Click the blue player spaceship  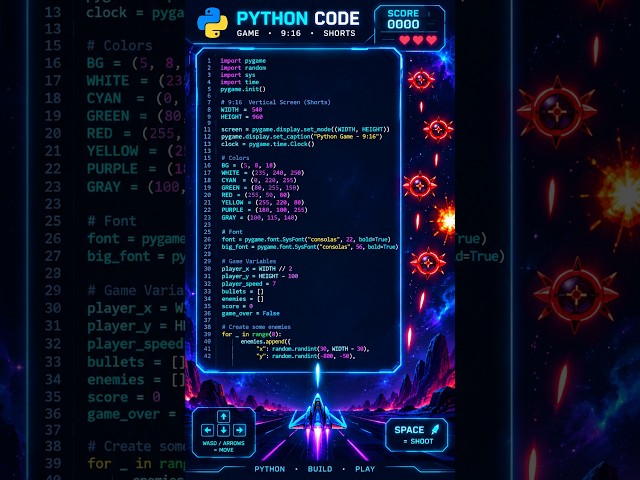[x=318, y=416]
